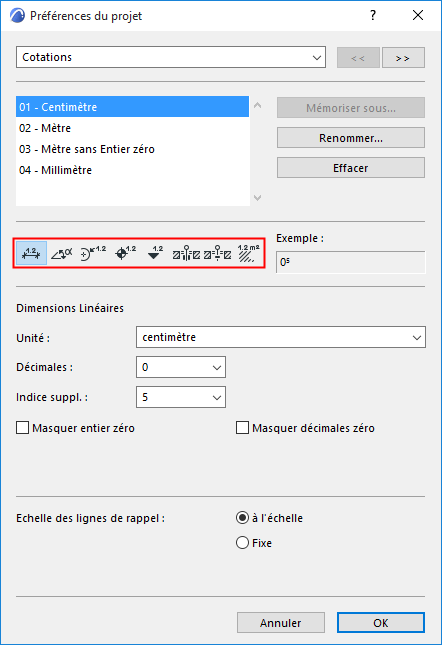The image size is (442, 645).
Task: Open the Décimales dropdown
Action: pos(181,367)
